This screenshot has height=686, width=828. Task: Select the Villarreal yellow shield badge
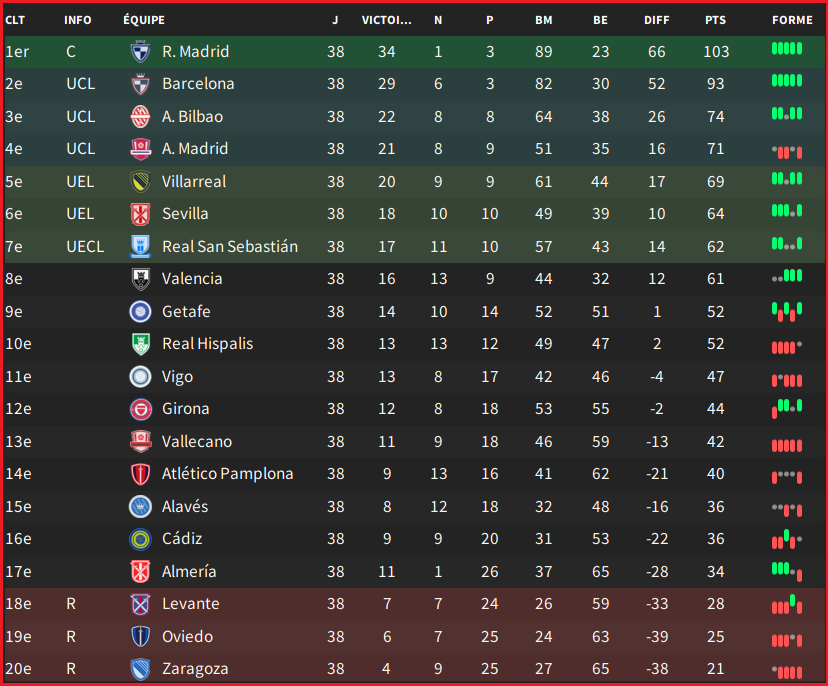[140, 182]
